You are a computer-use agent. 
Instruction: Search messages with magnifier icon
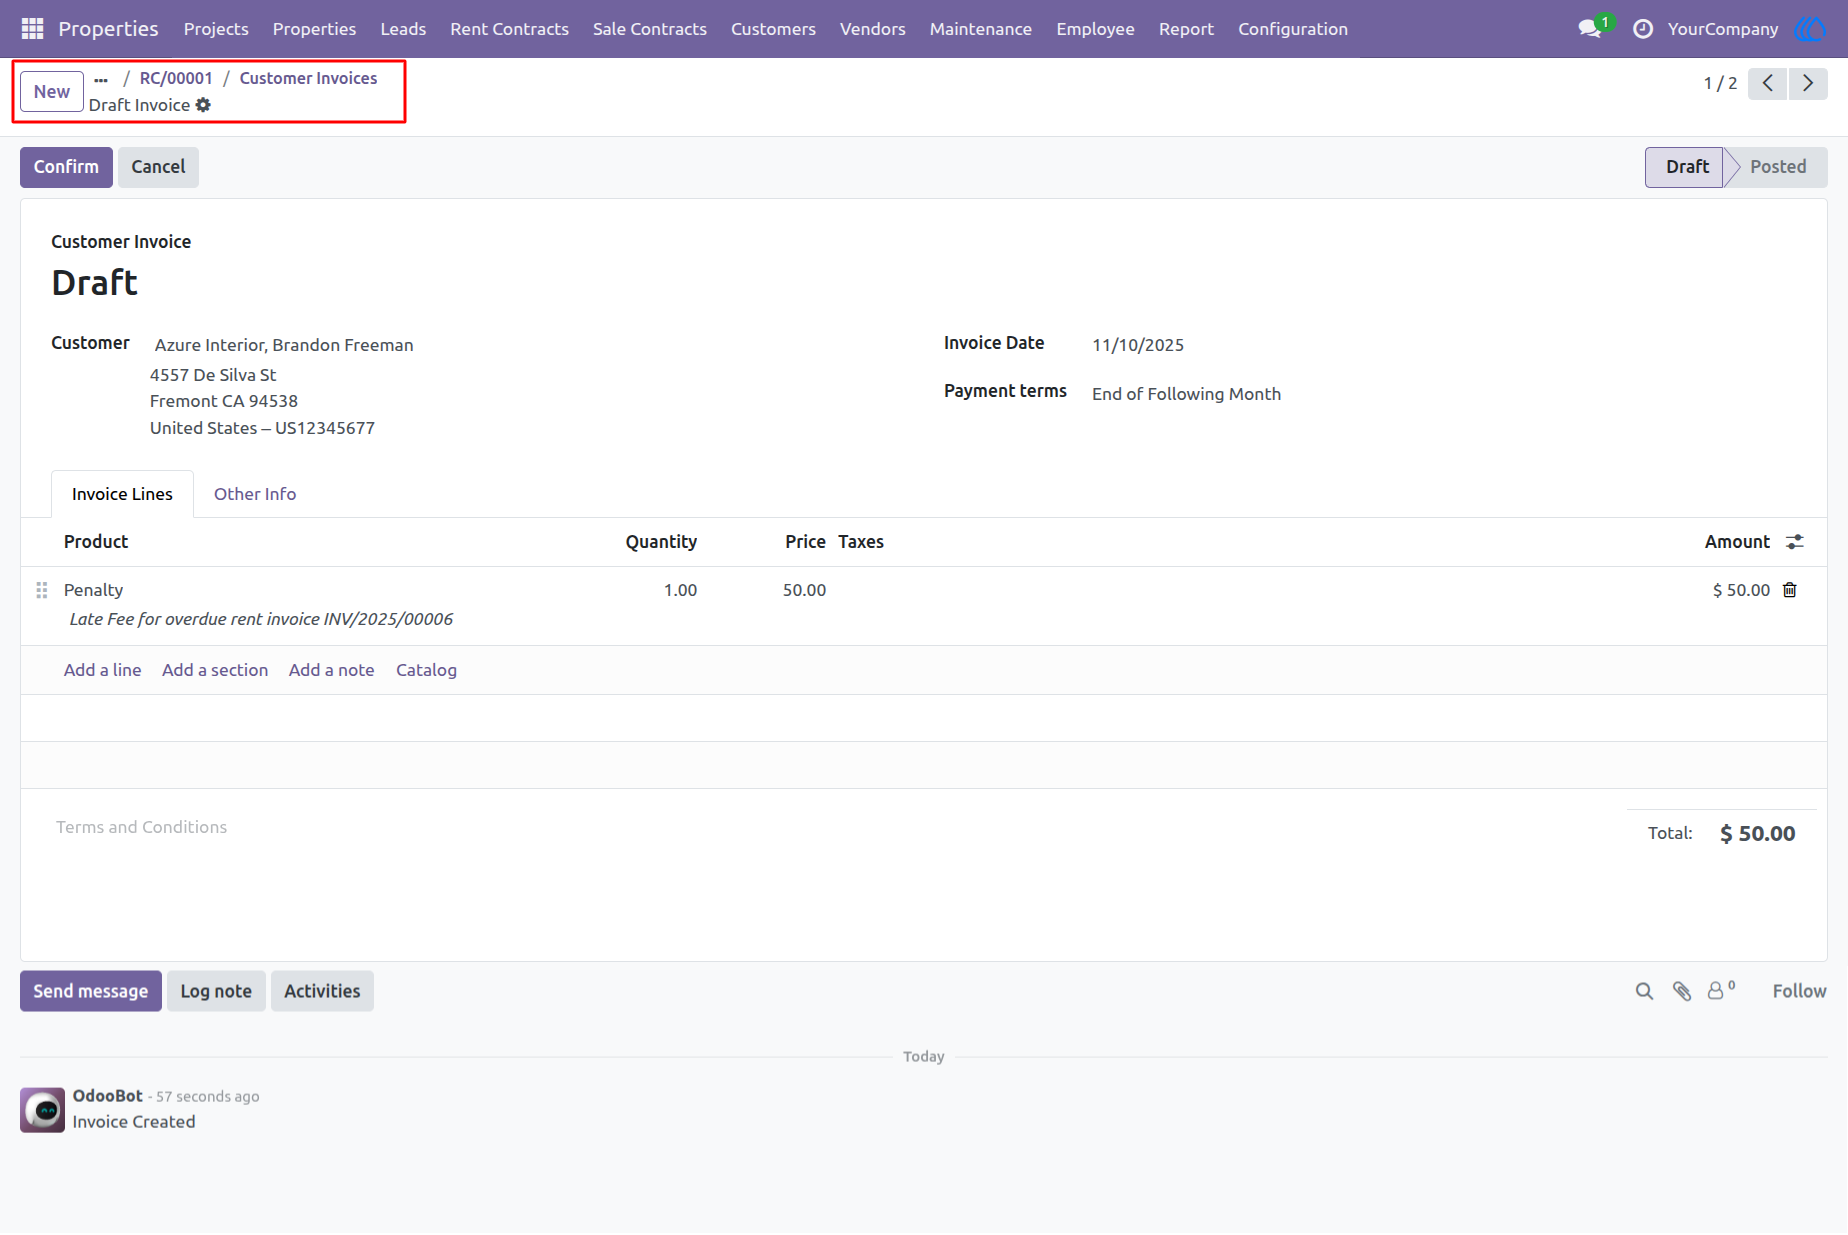click(x=1644, y=991)
